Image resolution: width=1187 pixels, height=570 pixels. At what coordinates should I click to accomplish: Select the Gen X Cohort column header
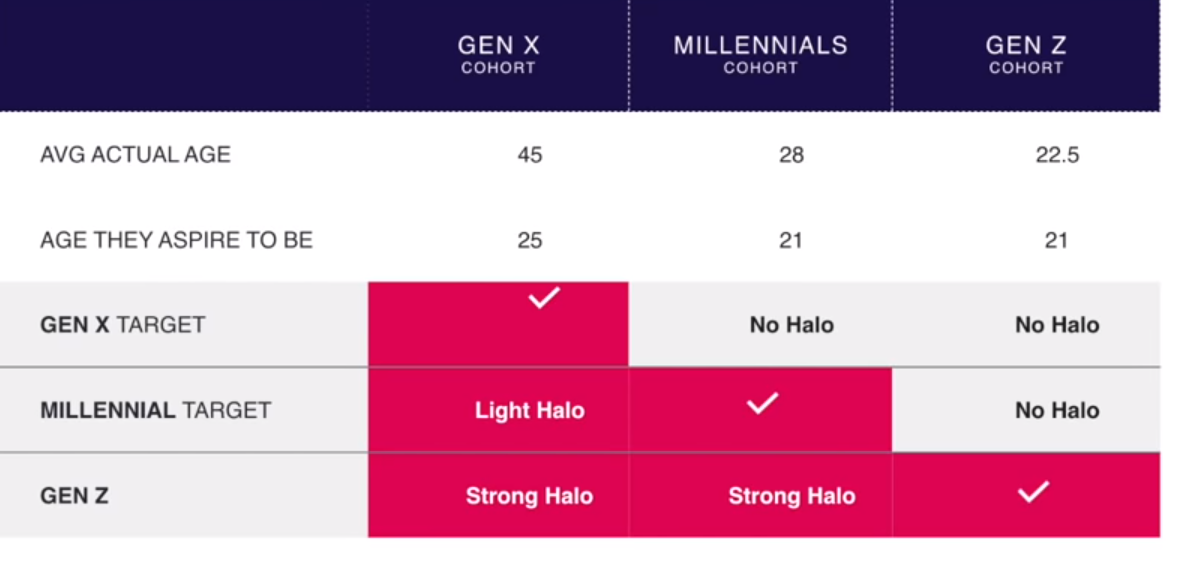[x=498, y=54]
